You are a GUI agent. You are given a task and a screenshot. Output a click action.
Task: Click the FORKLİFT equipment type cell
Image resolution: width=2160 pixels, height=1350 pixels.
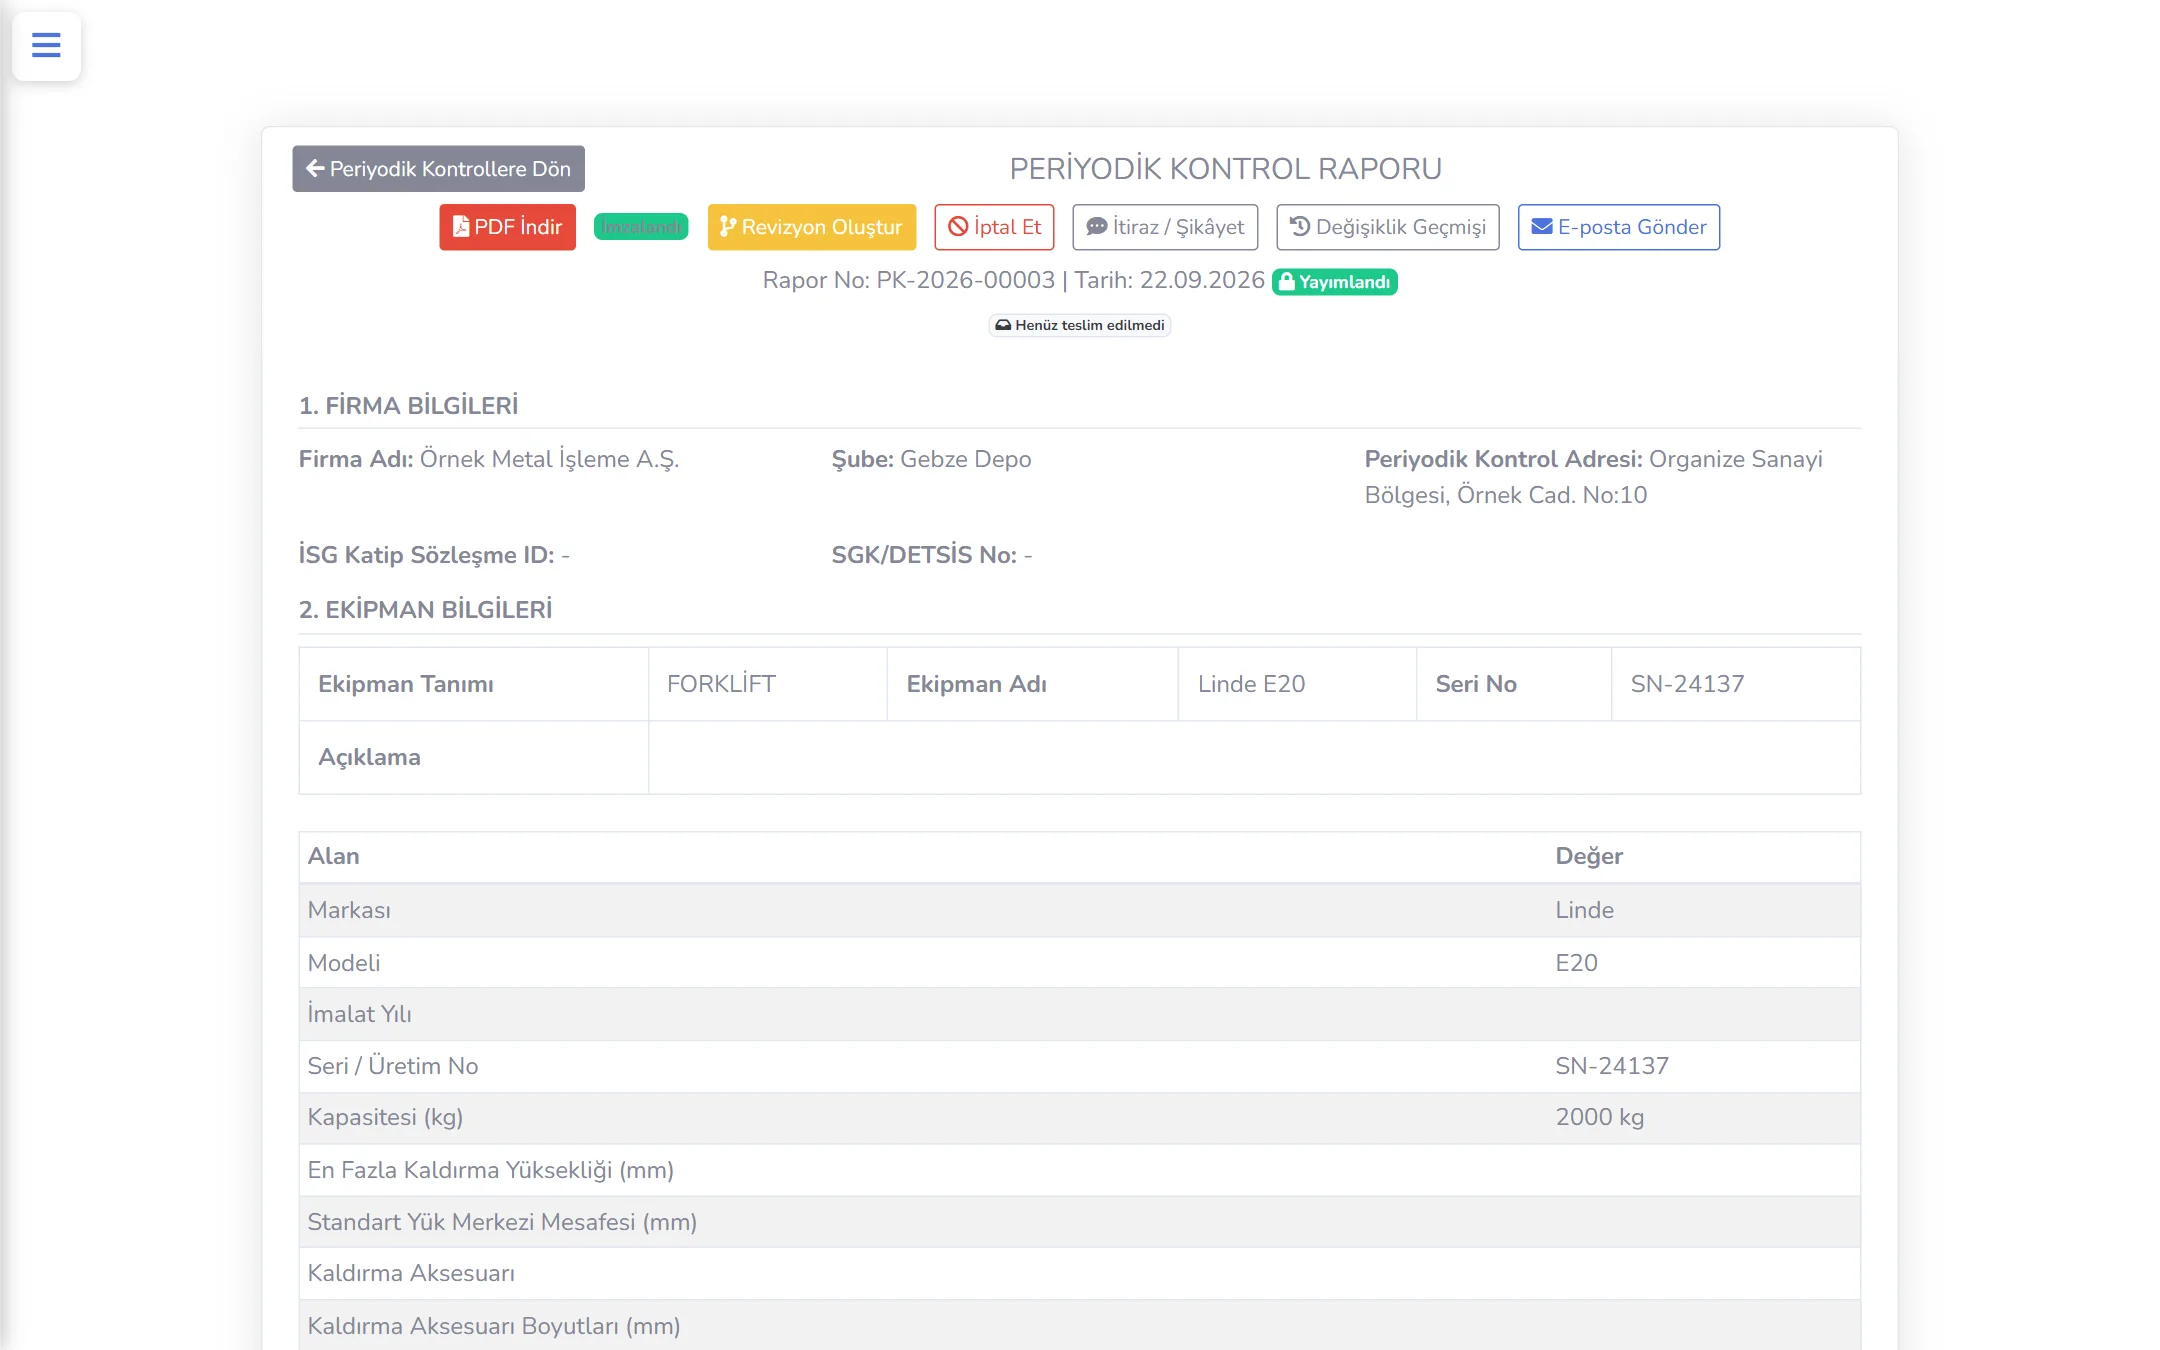click(x=767, y=684)
